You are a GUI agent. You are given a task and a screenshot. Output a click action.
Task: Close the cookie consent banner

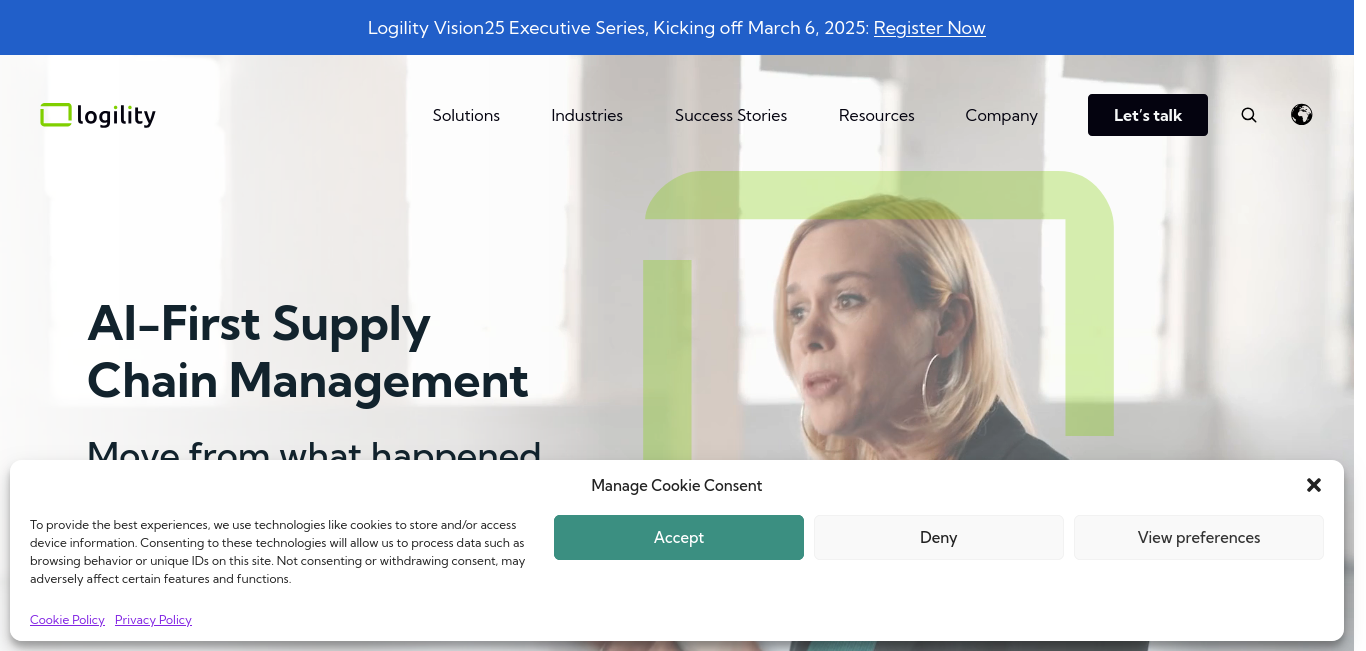(x=1314, y=485)
